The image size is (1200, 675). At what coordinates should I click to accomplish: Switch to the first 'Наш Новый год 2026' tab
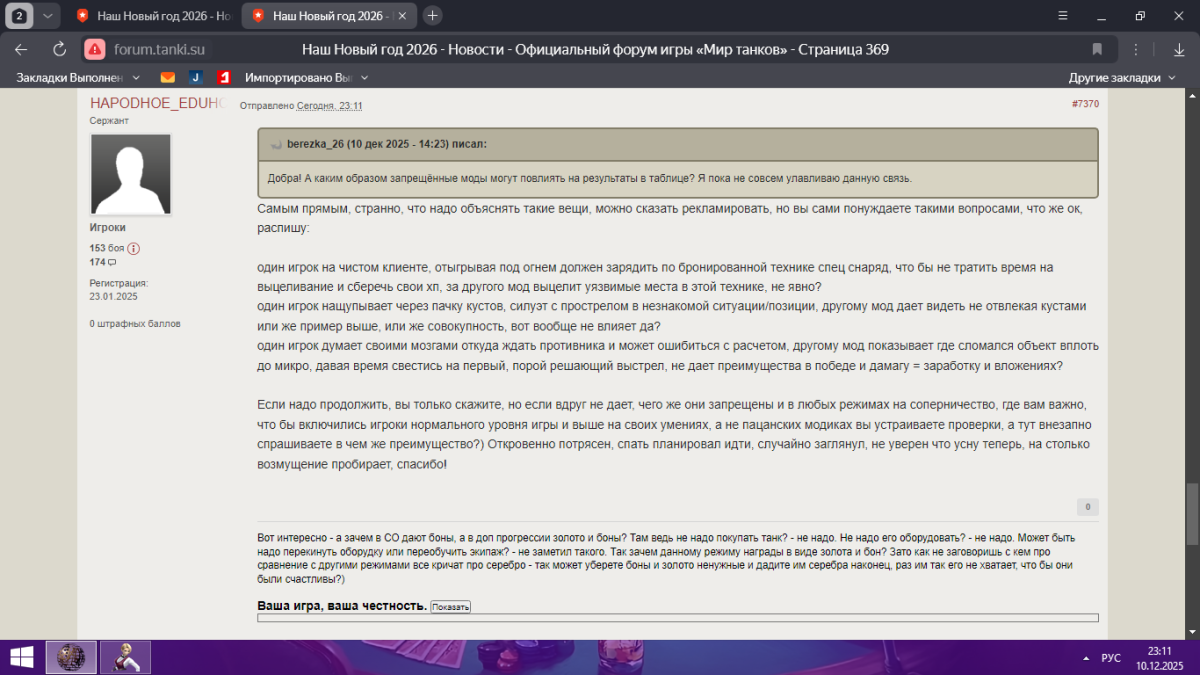[x=155, y=16]
